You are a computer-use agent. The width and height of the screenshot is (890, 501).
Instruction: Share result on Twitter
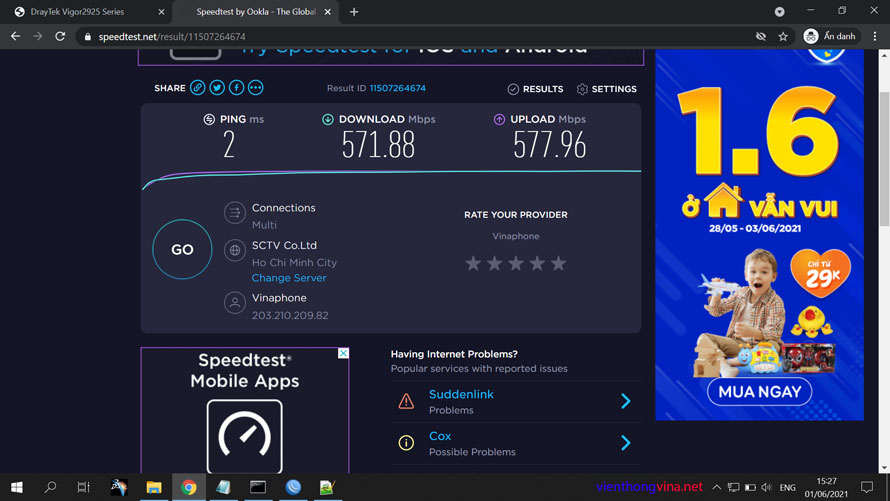coord(217,88)
